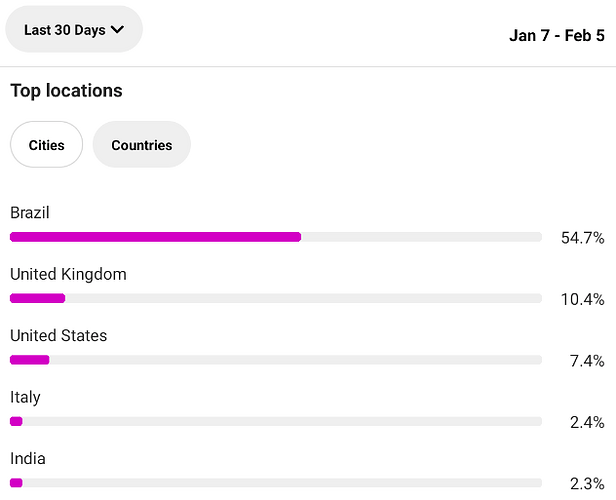Screen dimensions: 616x500
Task: Select the United Kingdom label
Action: pos(68,274)
